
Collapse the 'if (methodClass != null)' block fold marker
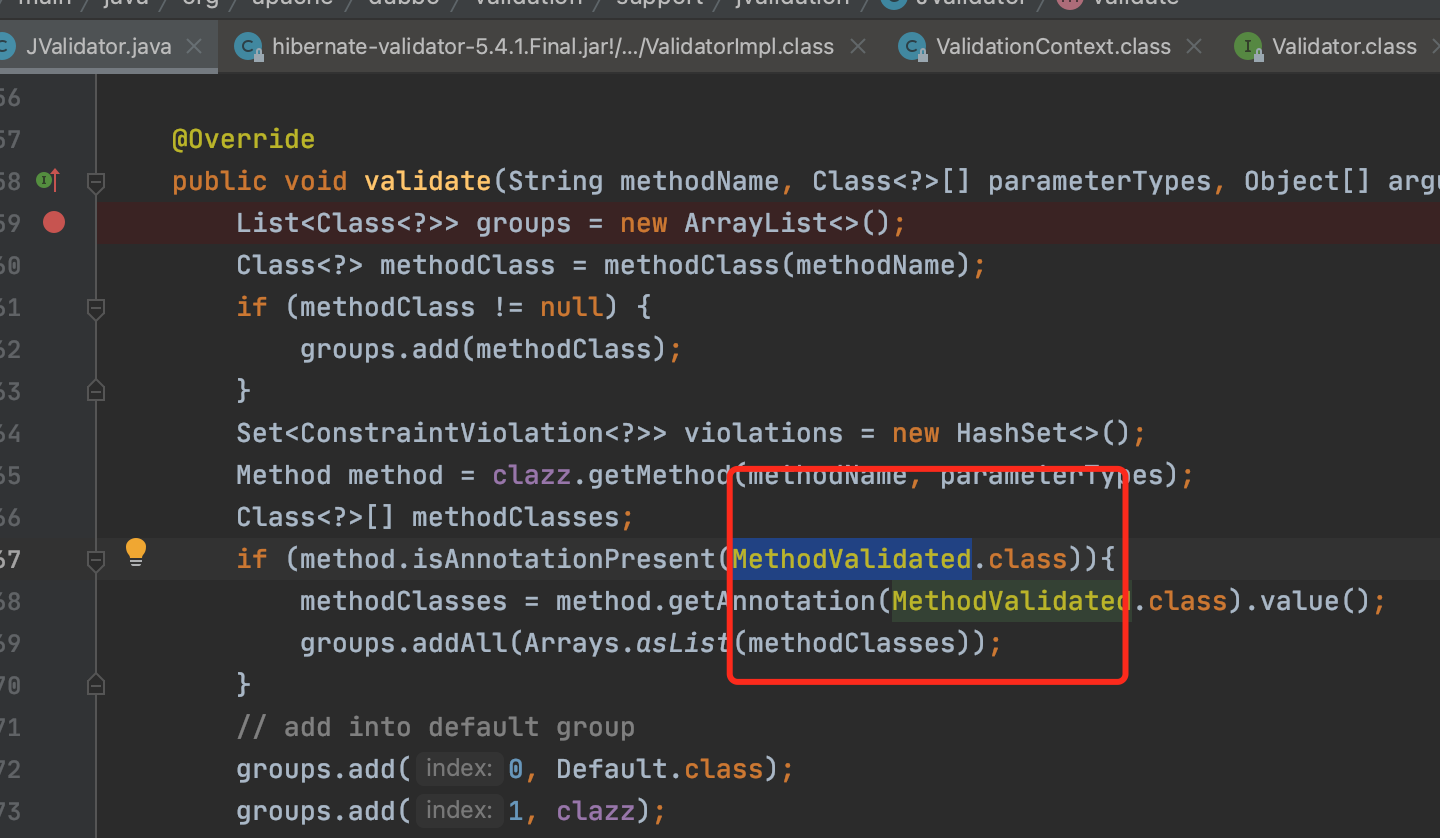pos(96,308)
